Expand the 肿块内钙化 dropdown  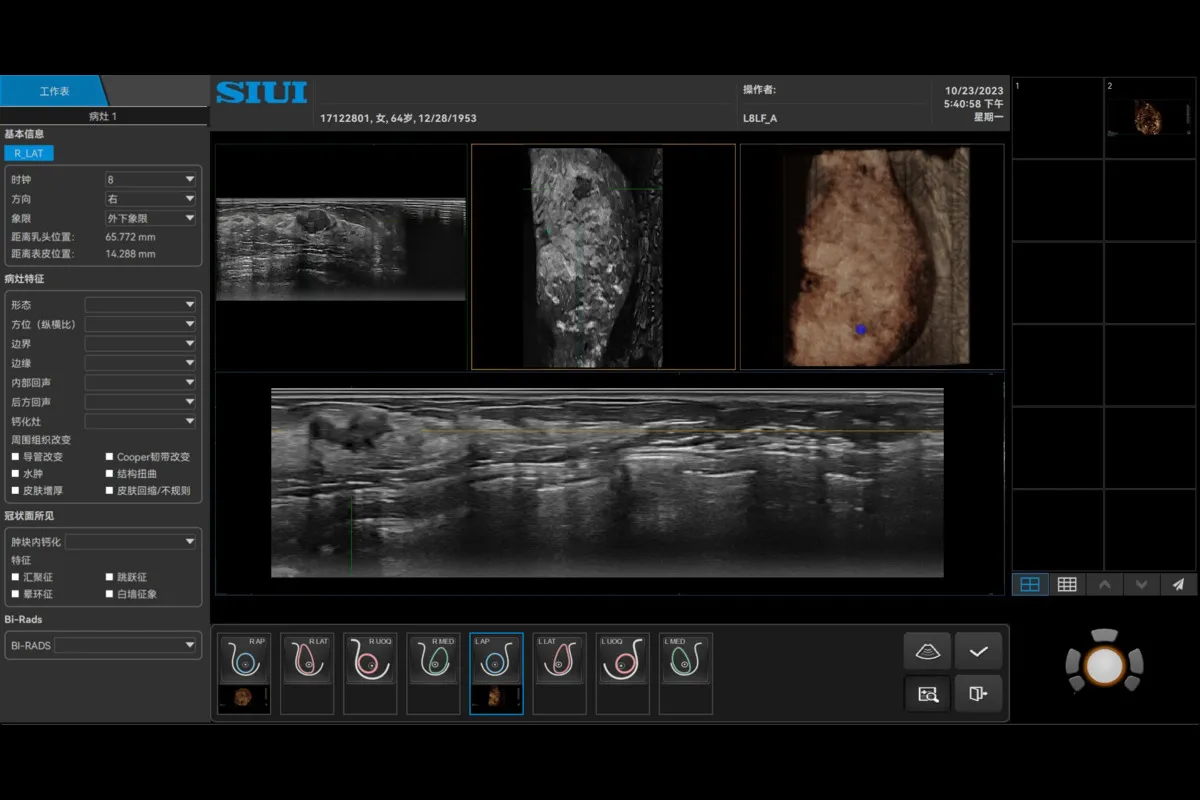click(x=131, y=542)
